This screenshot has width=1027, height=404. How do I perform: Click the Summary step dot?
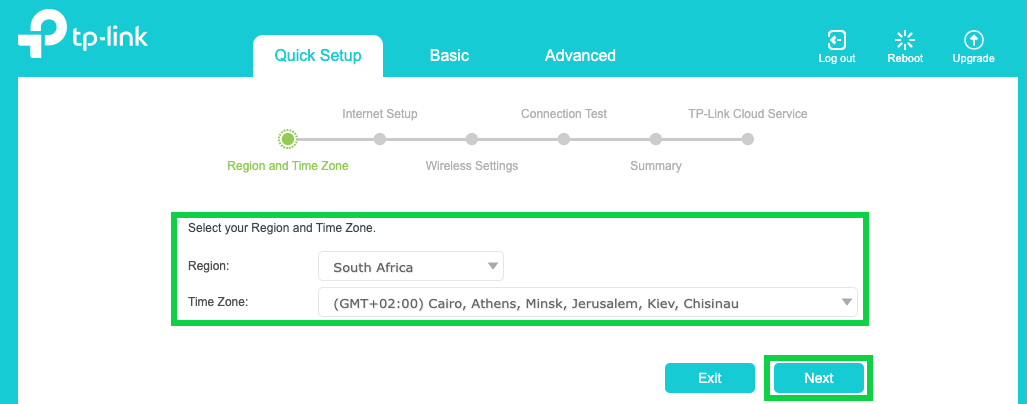tap(656, 139)
